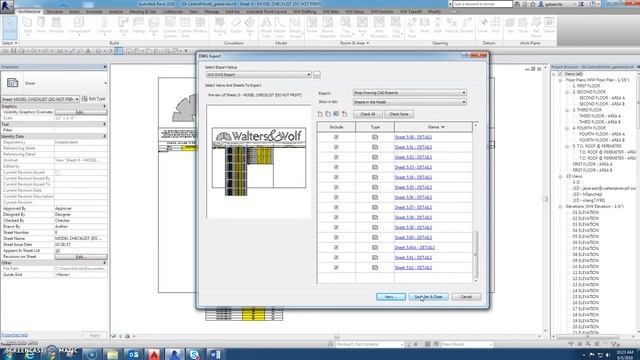Select the Window tool in Revit ribbon
The image size is (640, 360).
56,26
